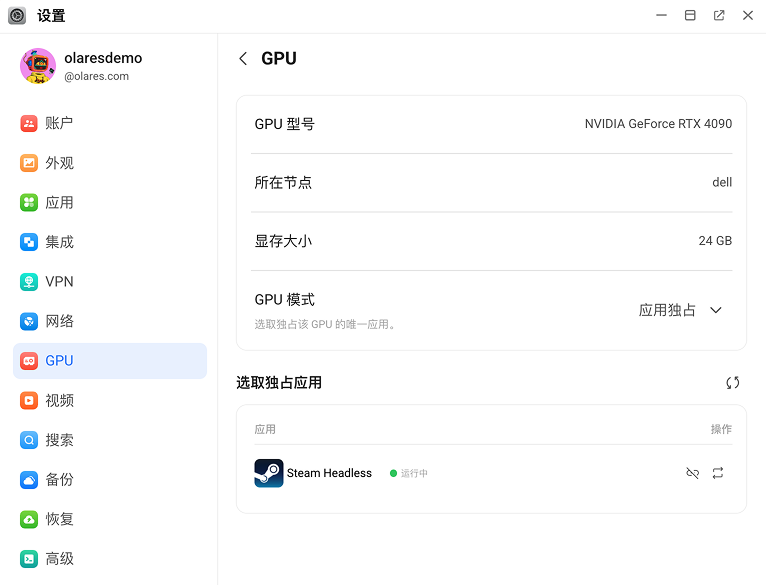Open 视频 settings page
Viewport: 766px width, 585px height.
click(x=110, y=400)
